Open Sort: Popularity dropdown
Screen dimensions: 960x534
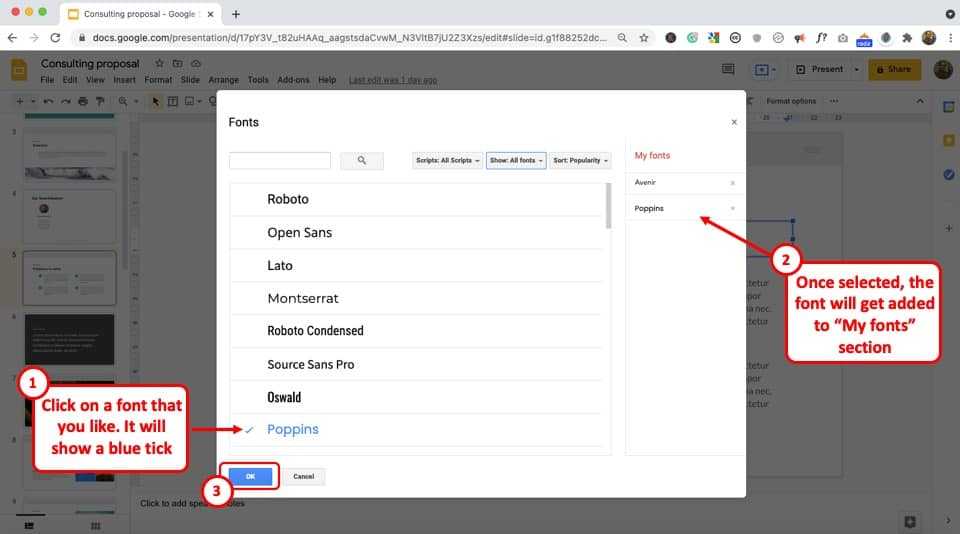(x=580, y=160)
